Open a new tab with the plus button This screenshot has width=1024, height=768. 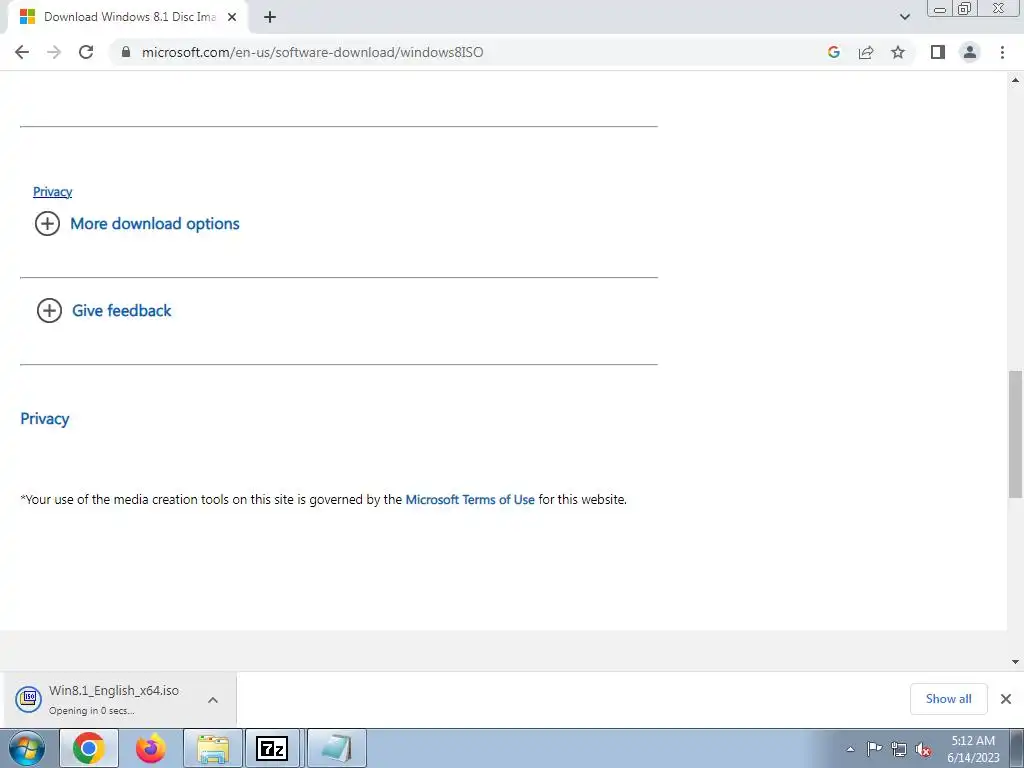point(270,17)
